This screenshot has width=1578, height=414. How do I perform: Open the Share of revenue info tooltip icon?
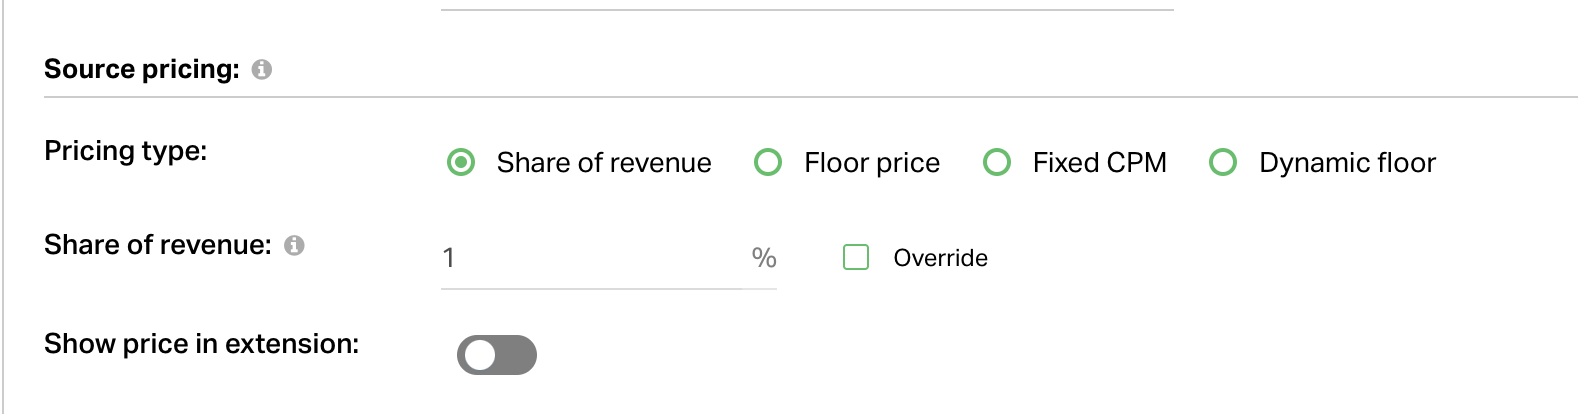pyautogui.click(x=294, y=245)
